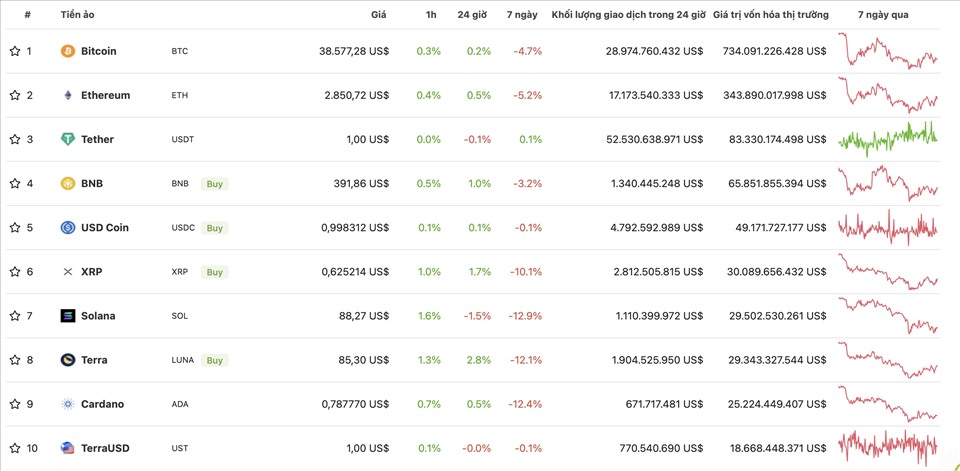Buy XRP using the Buy button

(214, 272)
